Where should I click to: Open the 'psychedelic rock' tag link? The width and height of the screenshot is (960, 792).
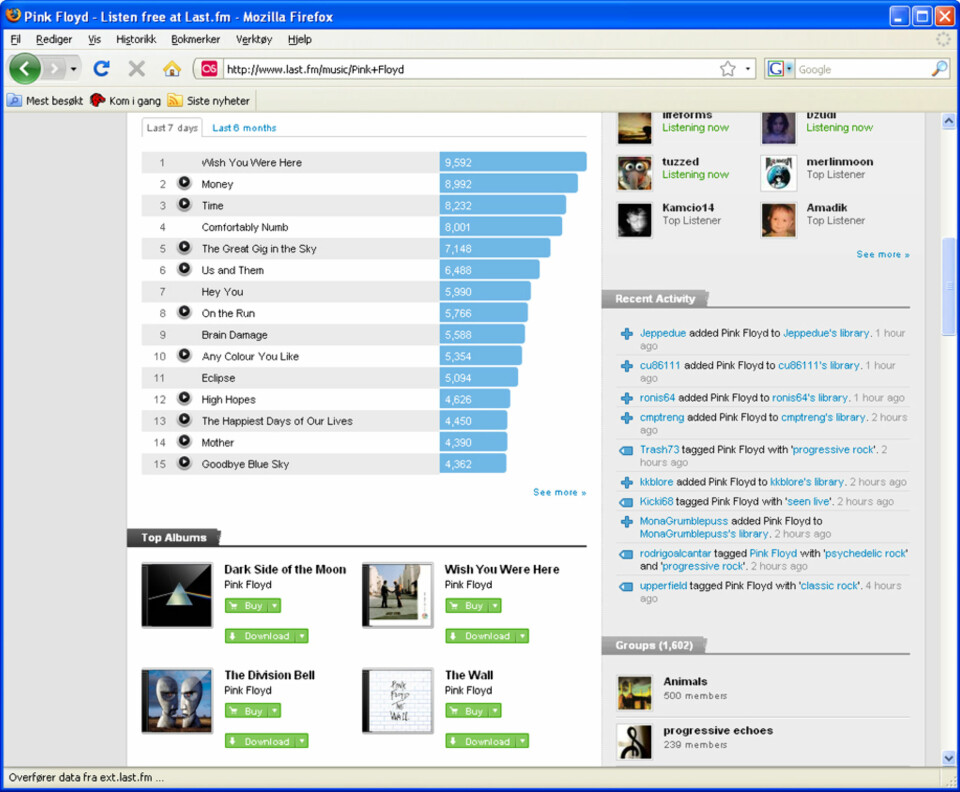coord(866,553)
